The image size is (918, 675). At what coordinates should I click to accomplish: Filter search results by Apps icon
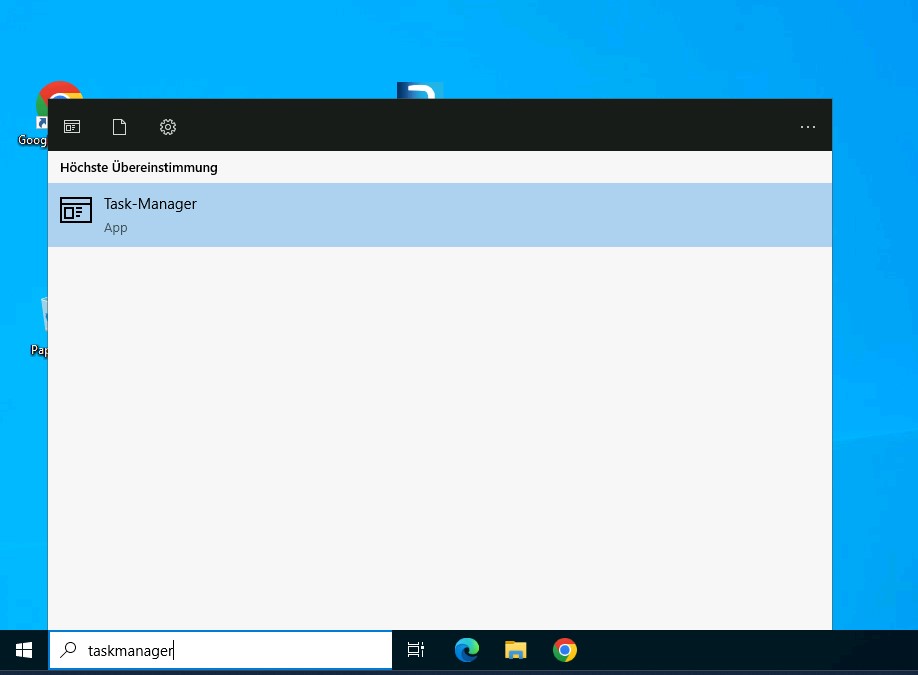tap(72, 127)
